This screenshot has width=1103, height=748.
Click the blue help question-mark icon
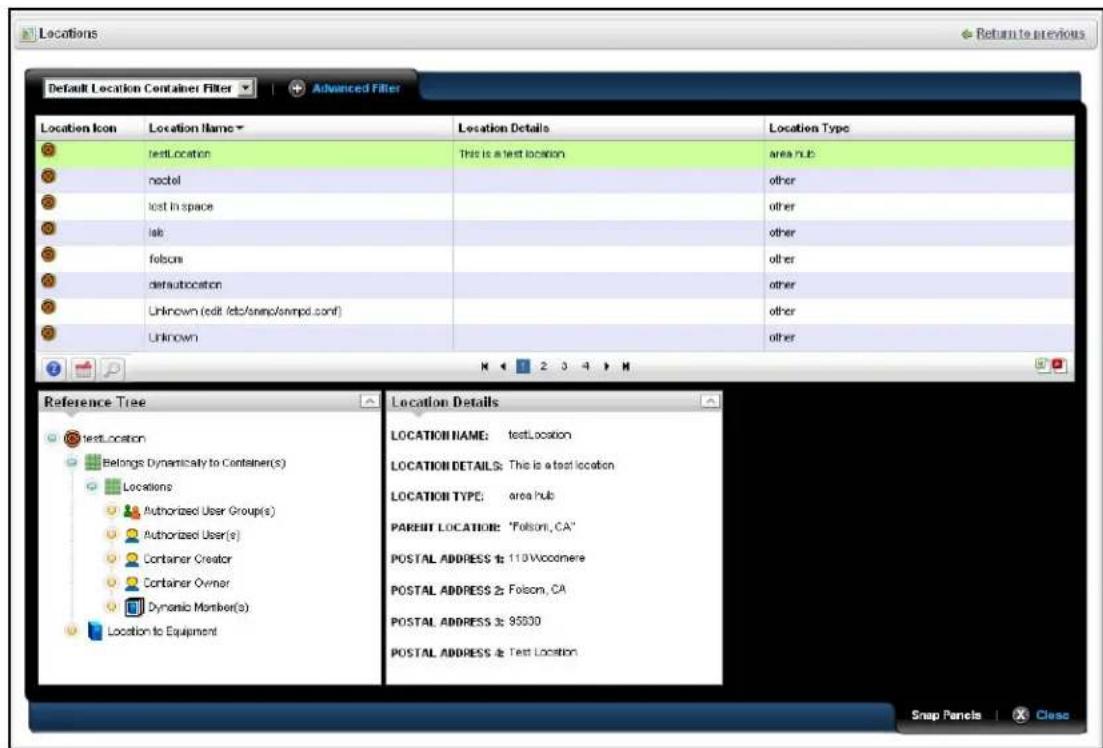[54, 368]
